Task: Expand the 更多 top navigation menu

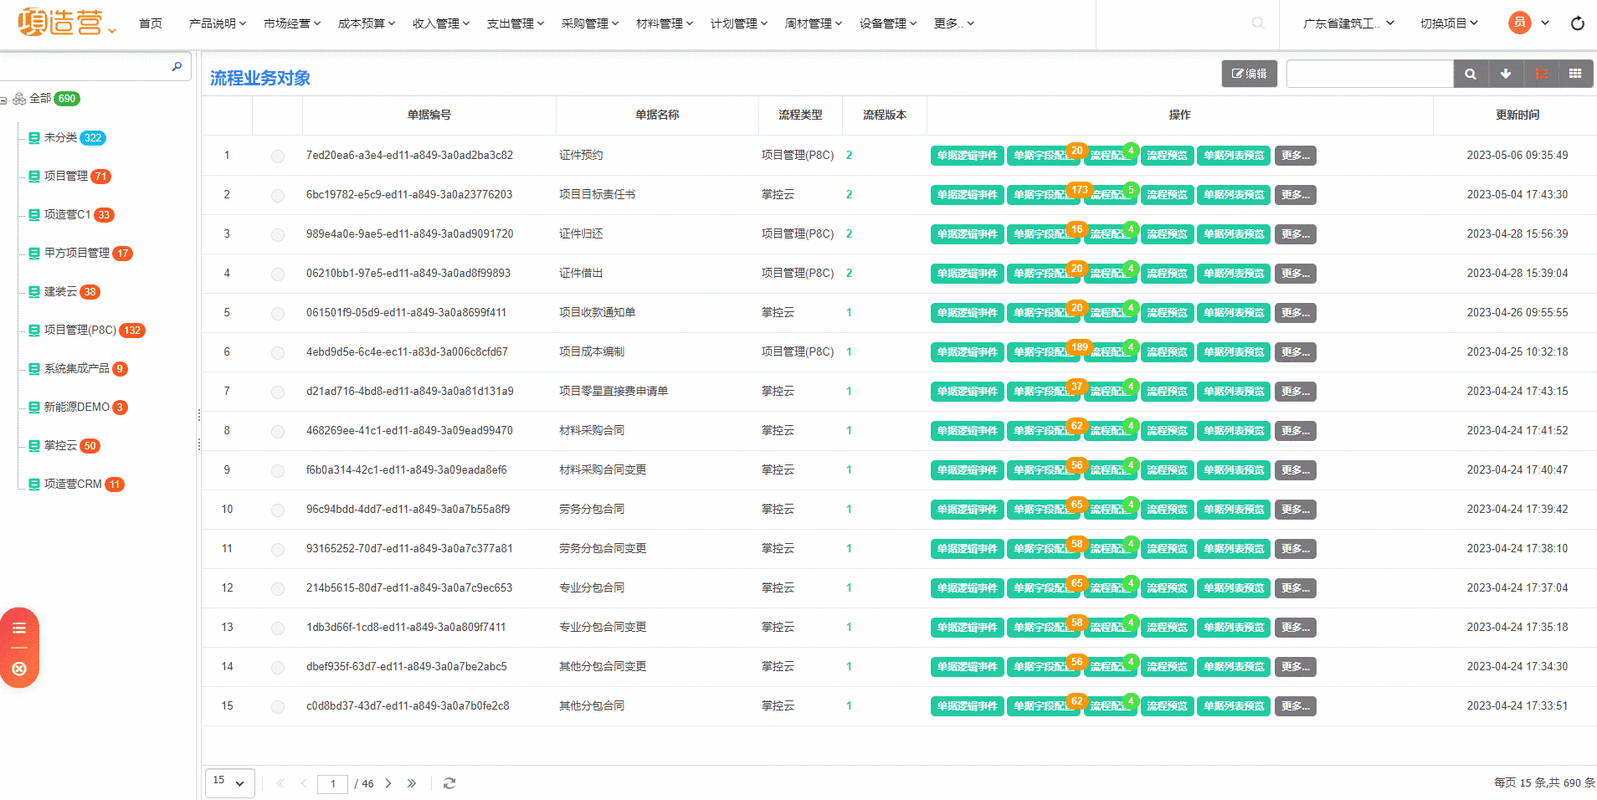Action: pyautogui.click(x=954, y=23)
